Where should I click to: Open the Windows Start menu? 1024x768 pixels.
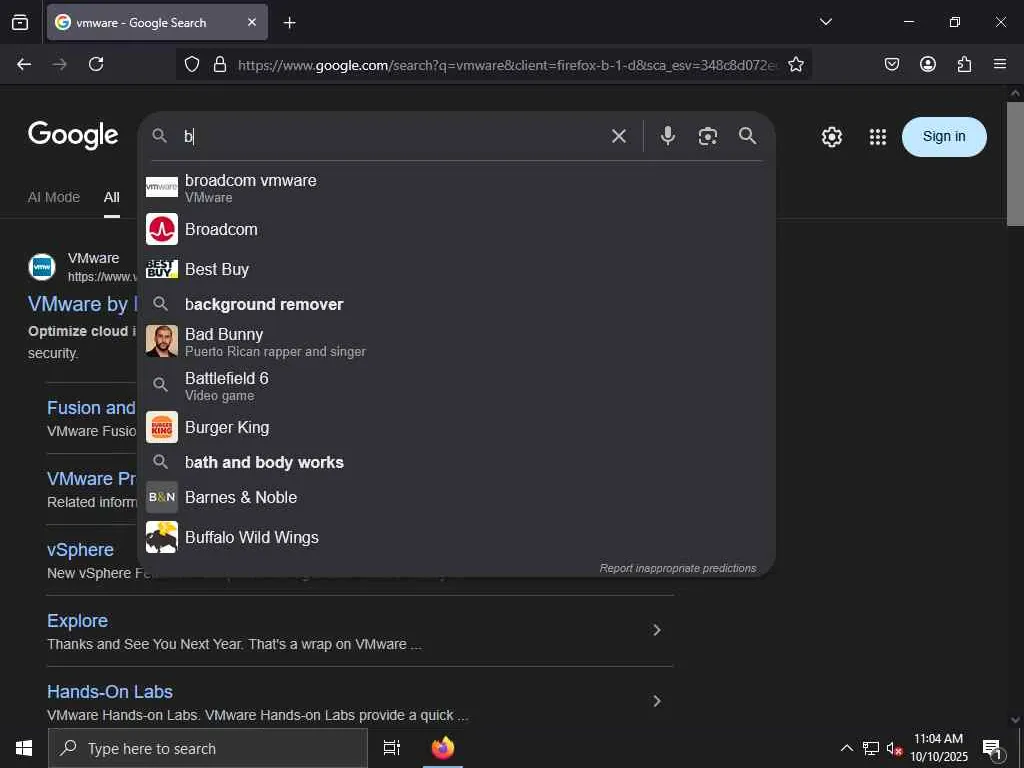coord(24,748)
